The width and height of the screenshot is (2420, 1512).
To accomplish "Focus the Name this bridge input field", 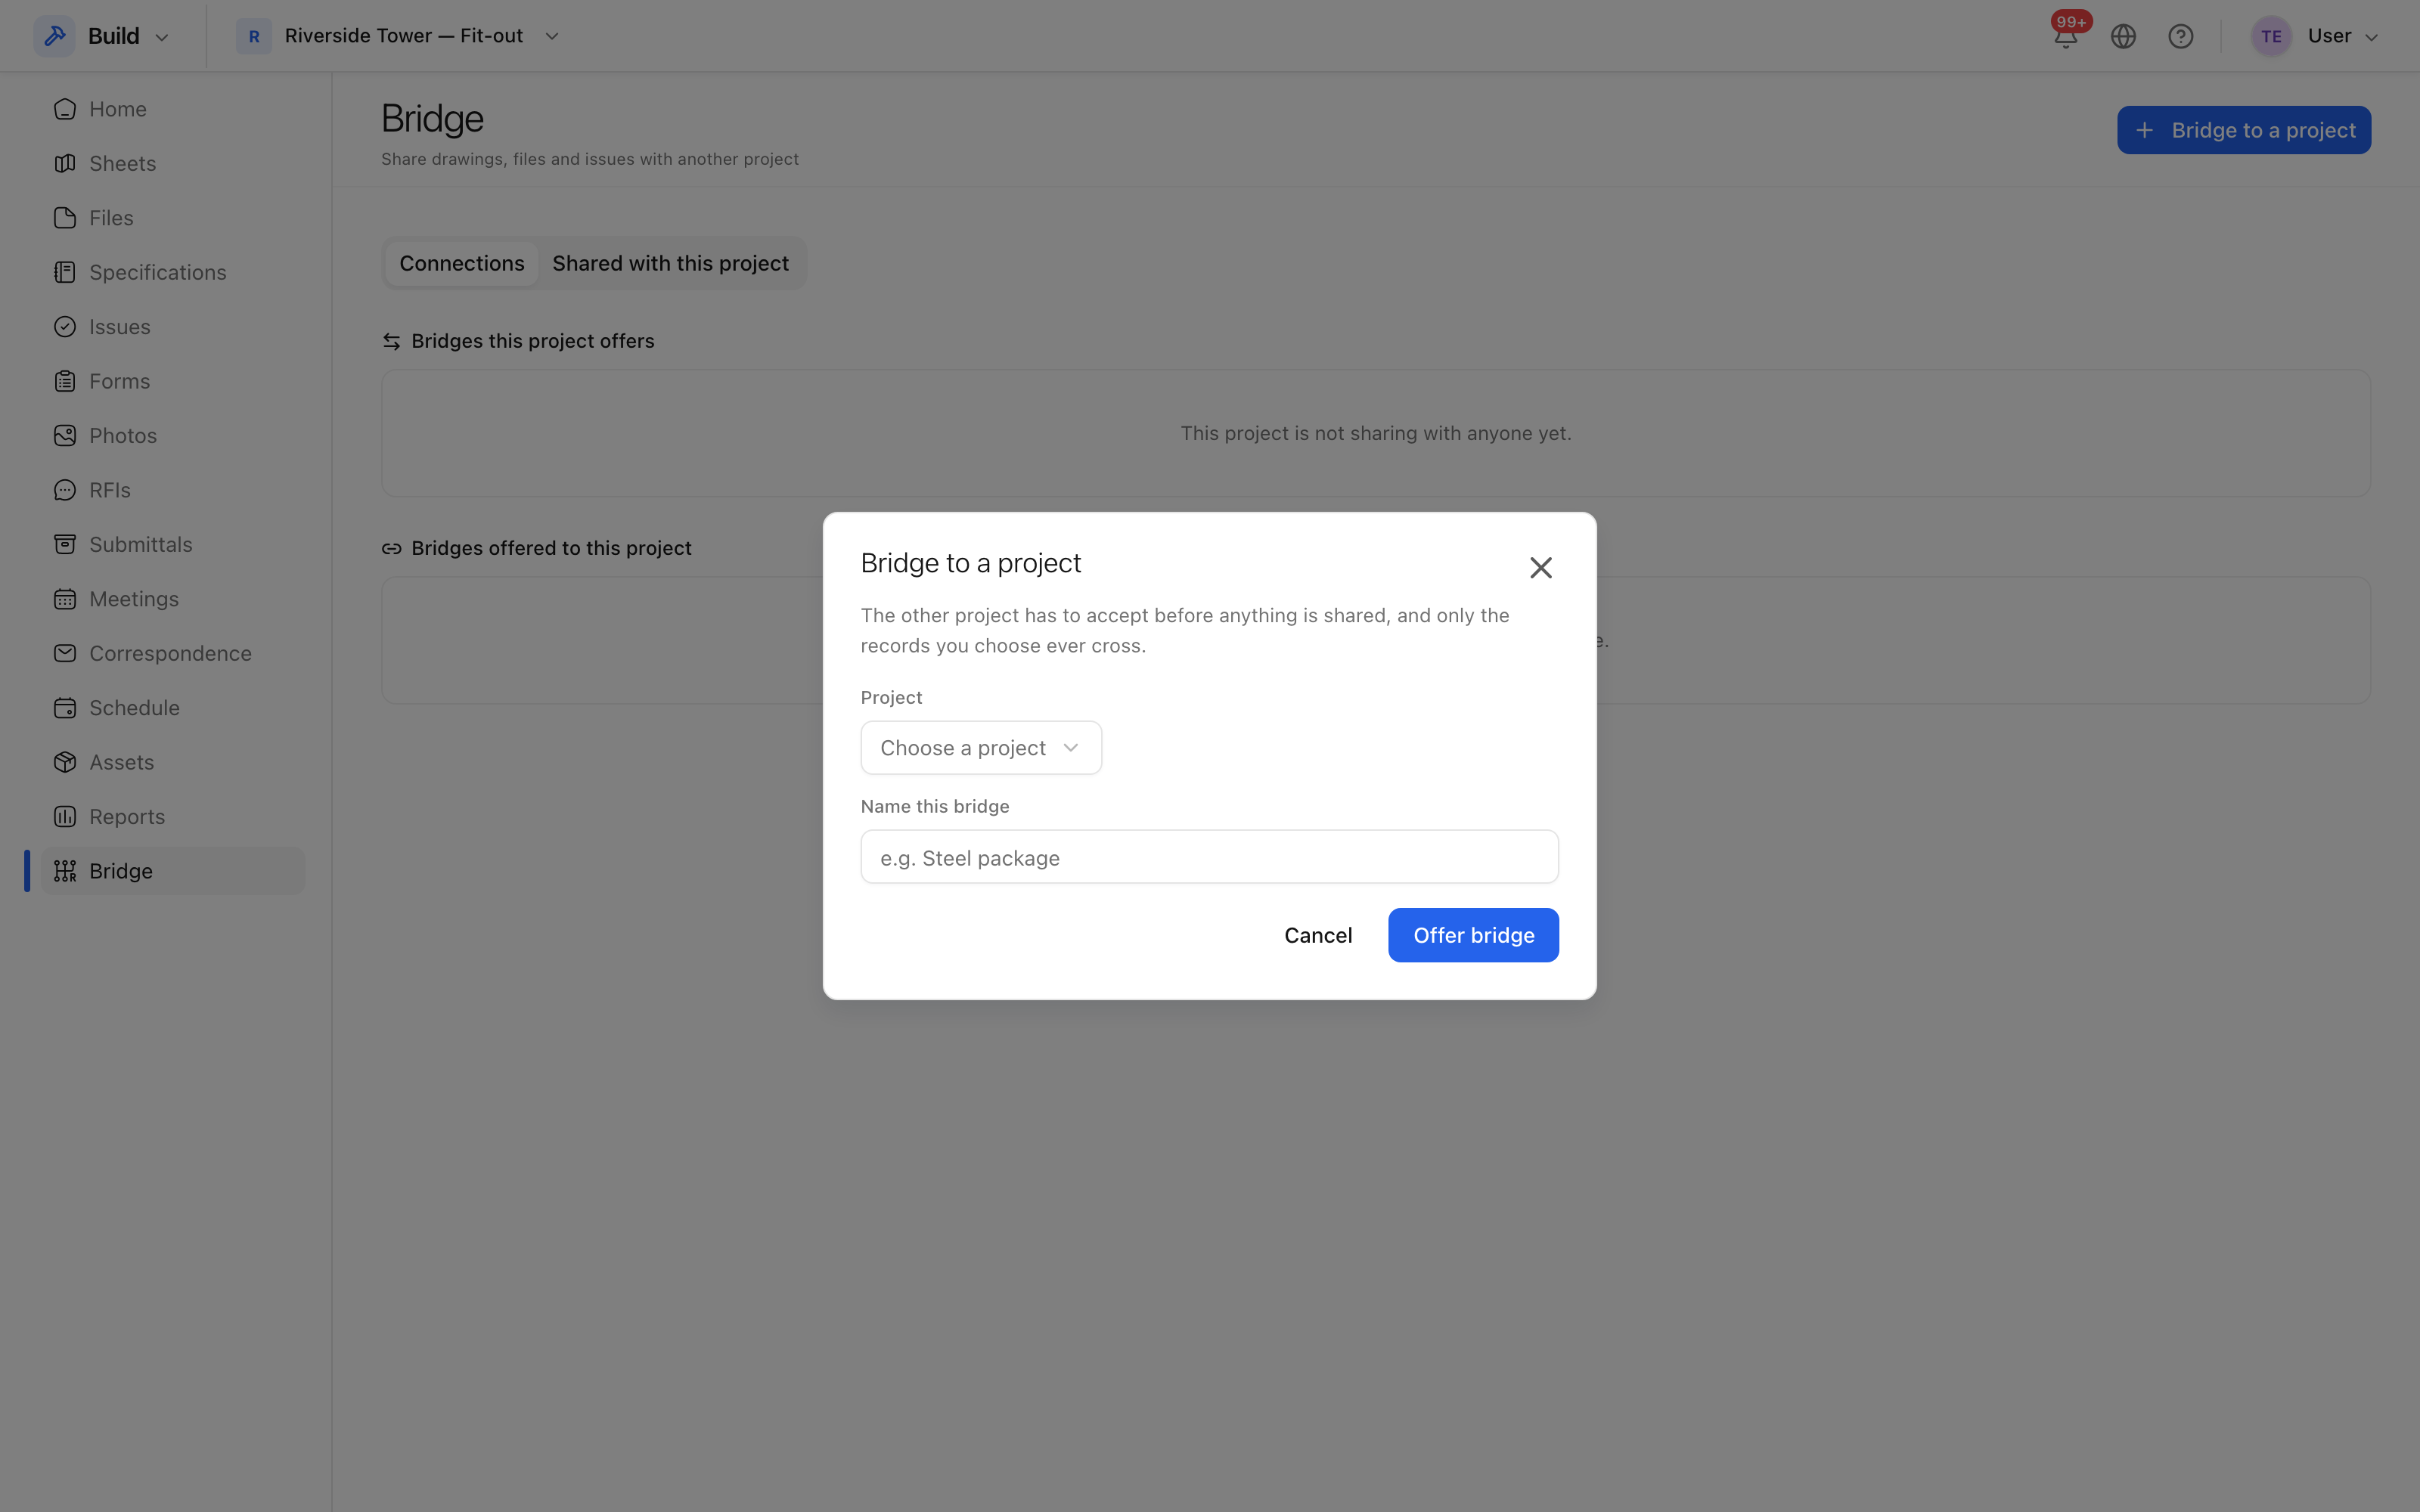I will (x=1209, y=857).
